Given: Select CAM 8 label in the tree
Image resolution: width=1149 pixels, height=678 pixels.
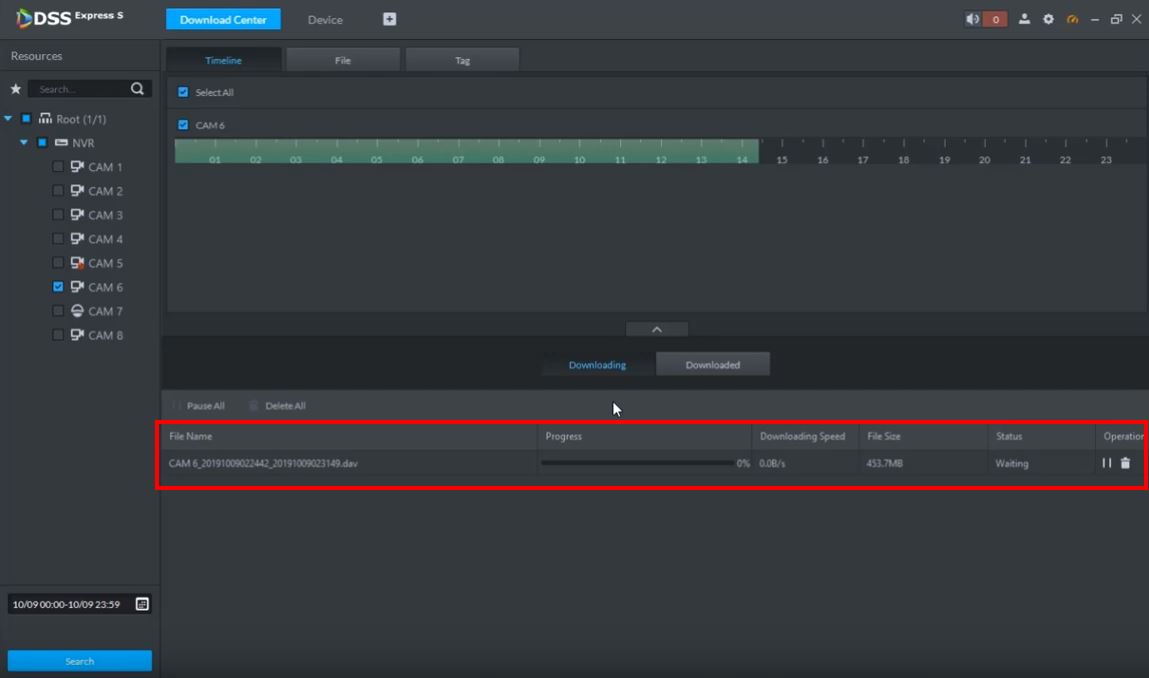Looking at the screenshot, I should (106, 335).
